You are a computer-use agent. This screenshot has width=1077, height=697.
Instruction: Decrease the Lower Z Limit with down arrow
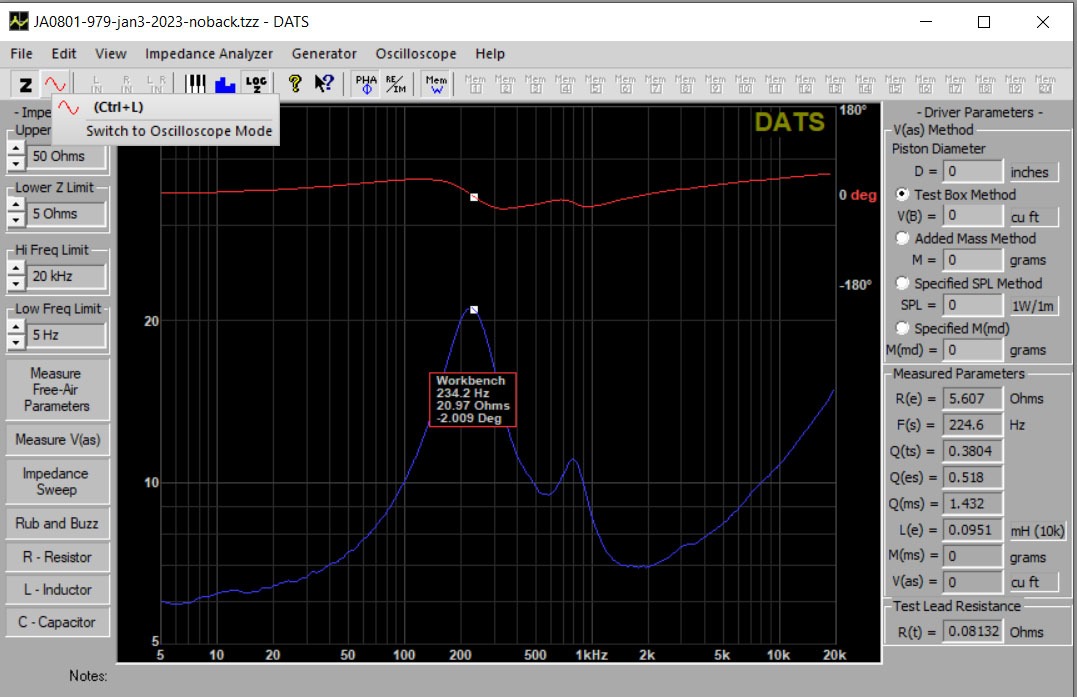click(x=16, y=220)
